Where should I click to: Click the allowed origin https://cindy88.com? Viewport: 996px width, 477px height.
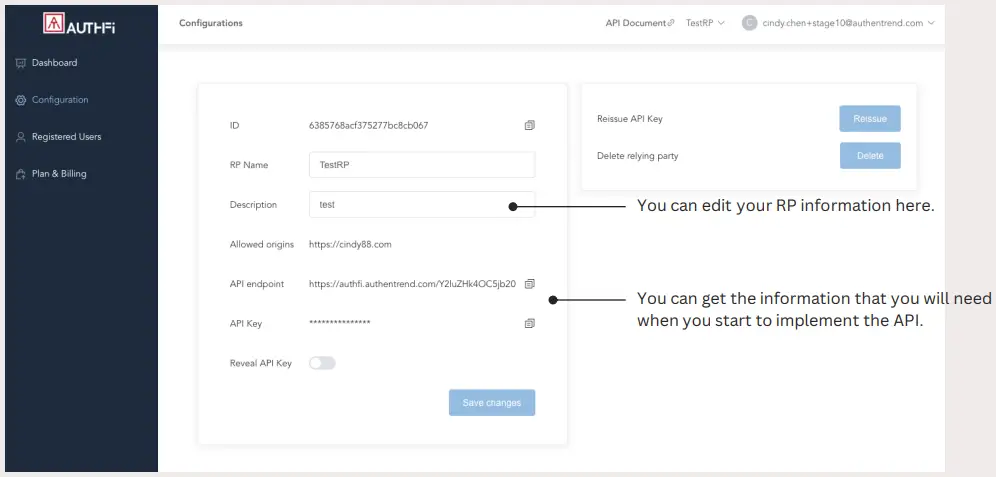(x=350, y=244)
